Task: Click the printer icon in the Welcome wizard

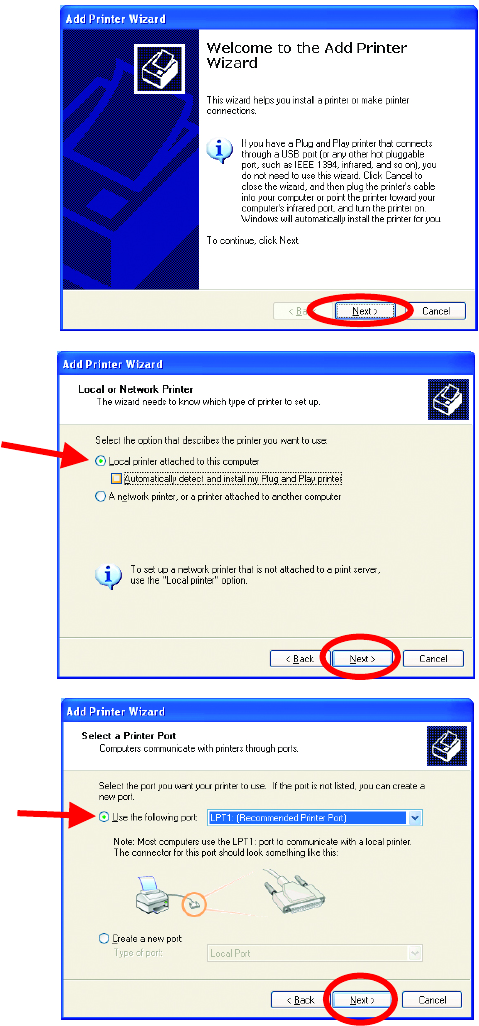Action: pyautogui.click(x=161, y=67)
